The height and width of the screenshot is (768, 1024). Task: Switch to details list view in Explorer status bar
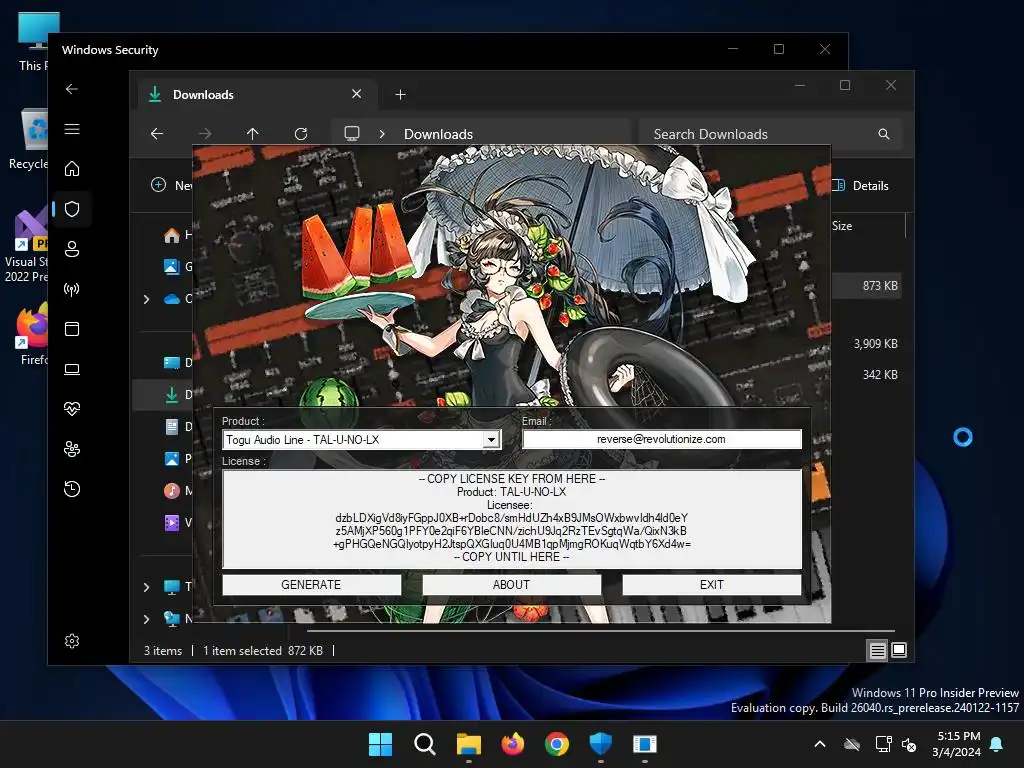pos(877,650)
